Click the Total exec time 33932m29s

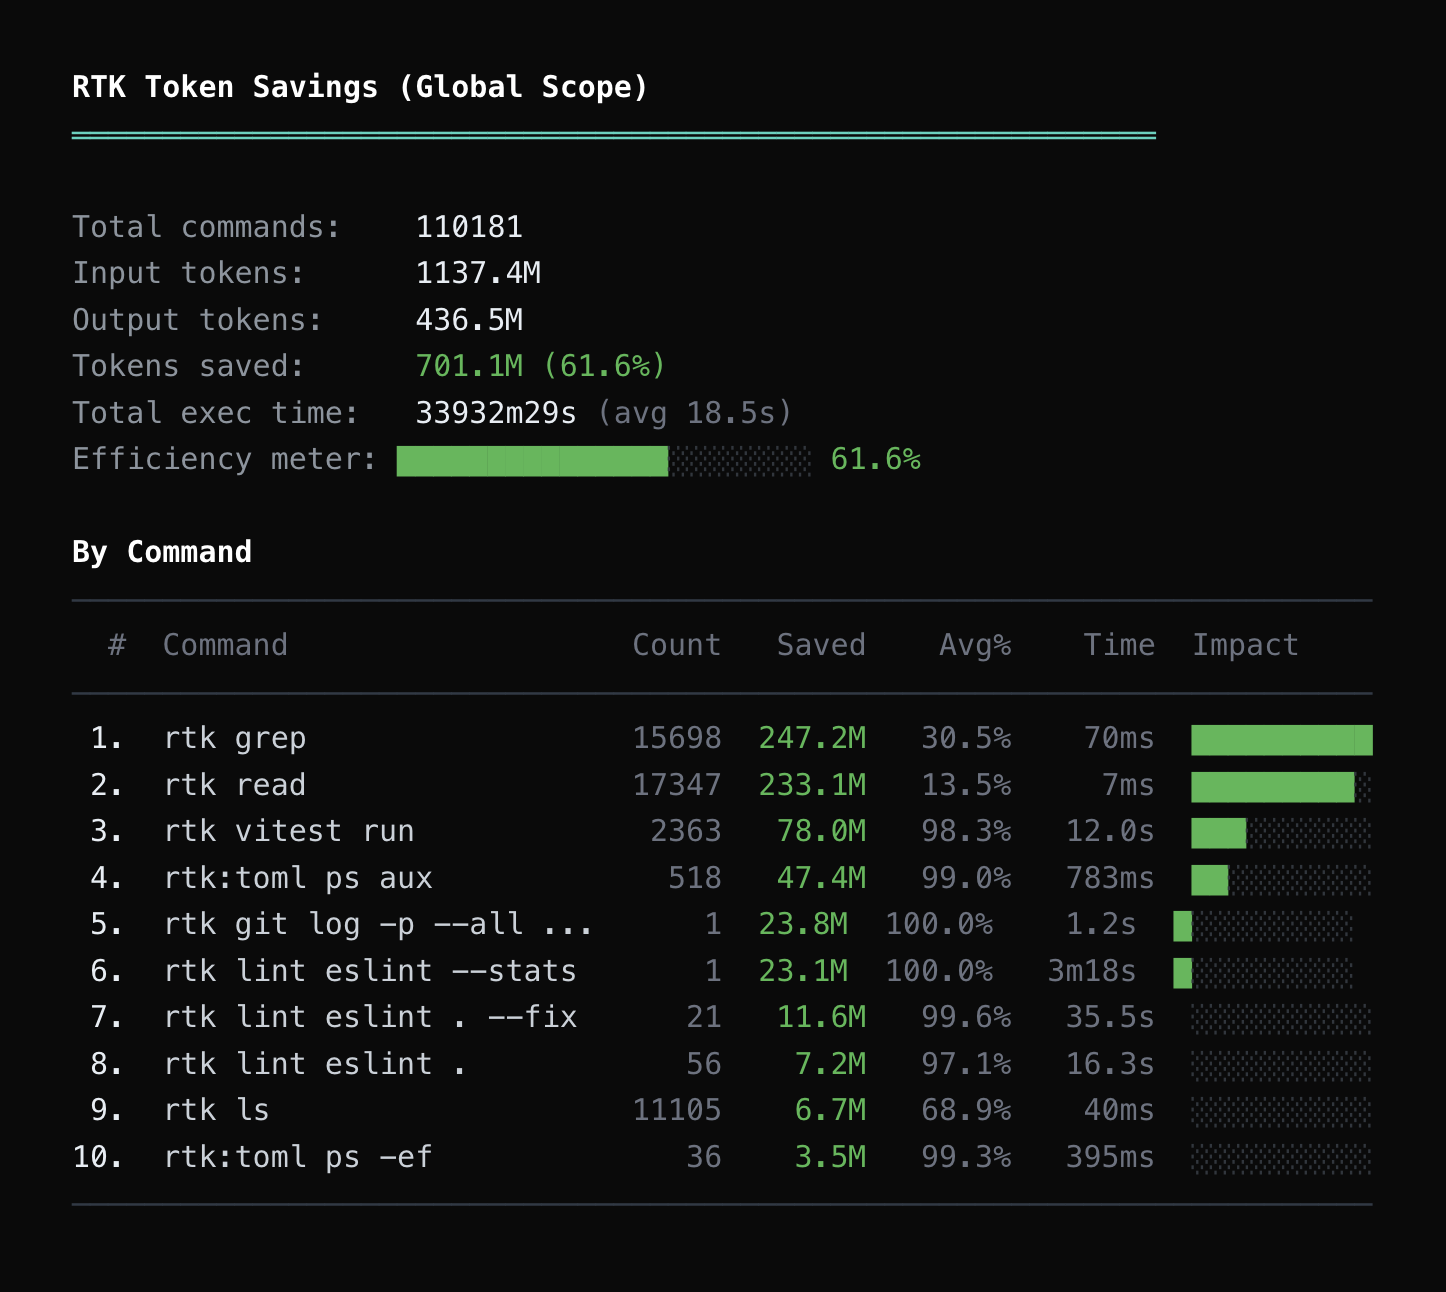[496, 413]
